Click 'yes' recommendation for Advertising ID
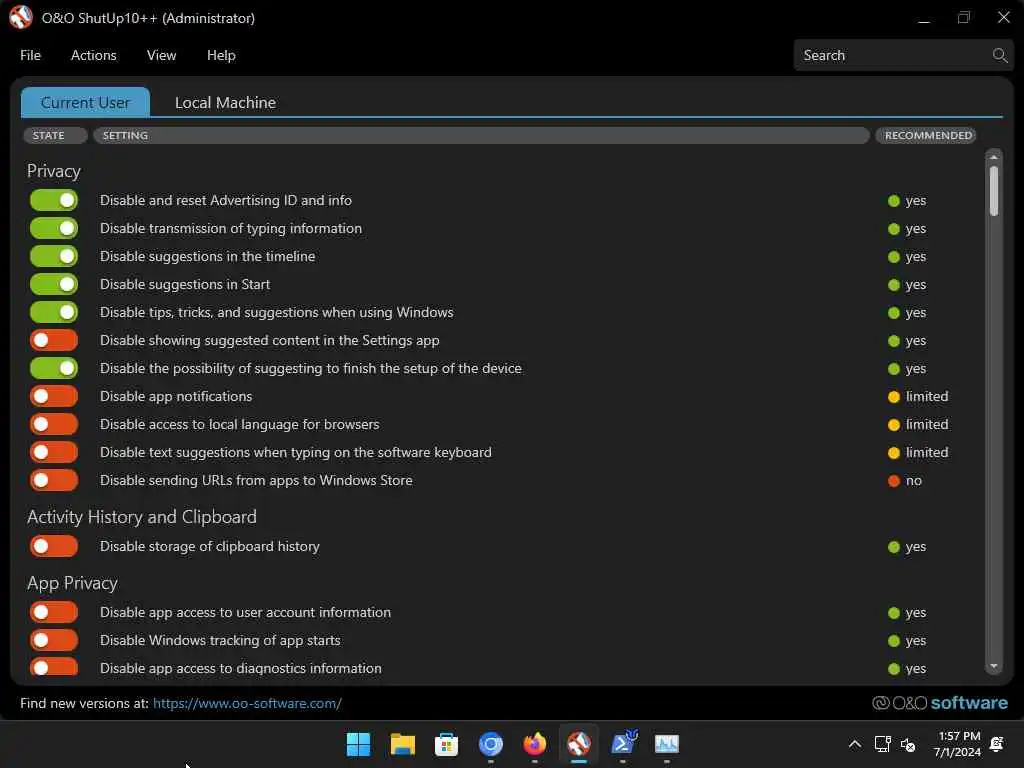 (x=907, y=200)
